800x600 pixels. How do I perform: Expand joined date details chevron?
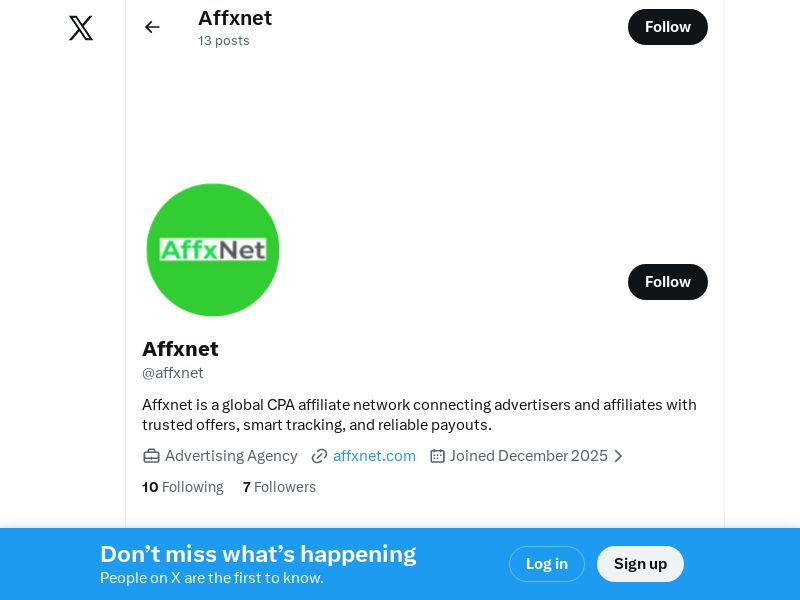(x=618, y=456)
